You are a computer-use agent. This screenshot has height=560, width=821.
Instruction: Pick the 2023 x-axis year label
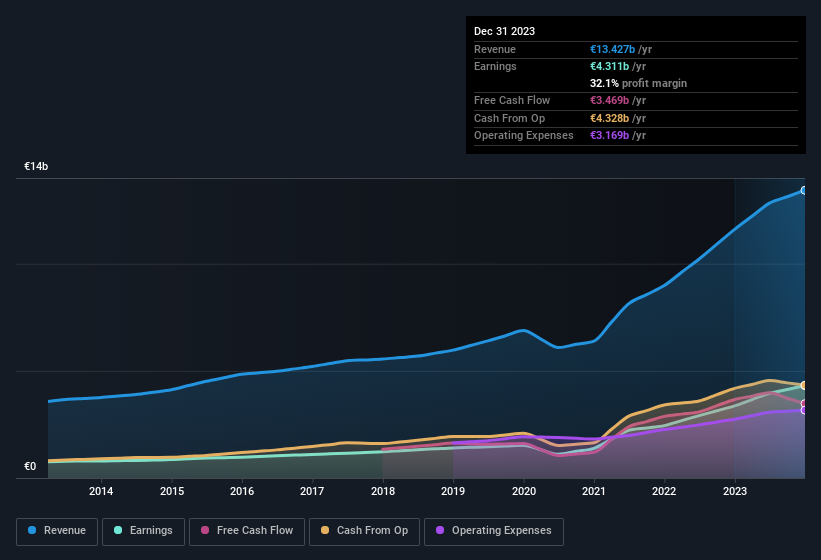(x=734, y=491)
